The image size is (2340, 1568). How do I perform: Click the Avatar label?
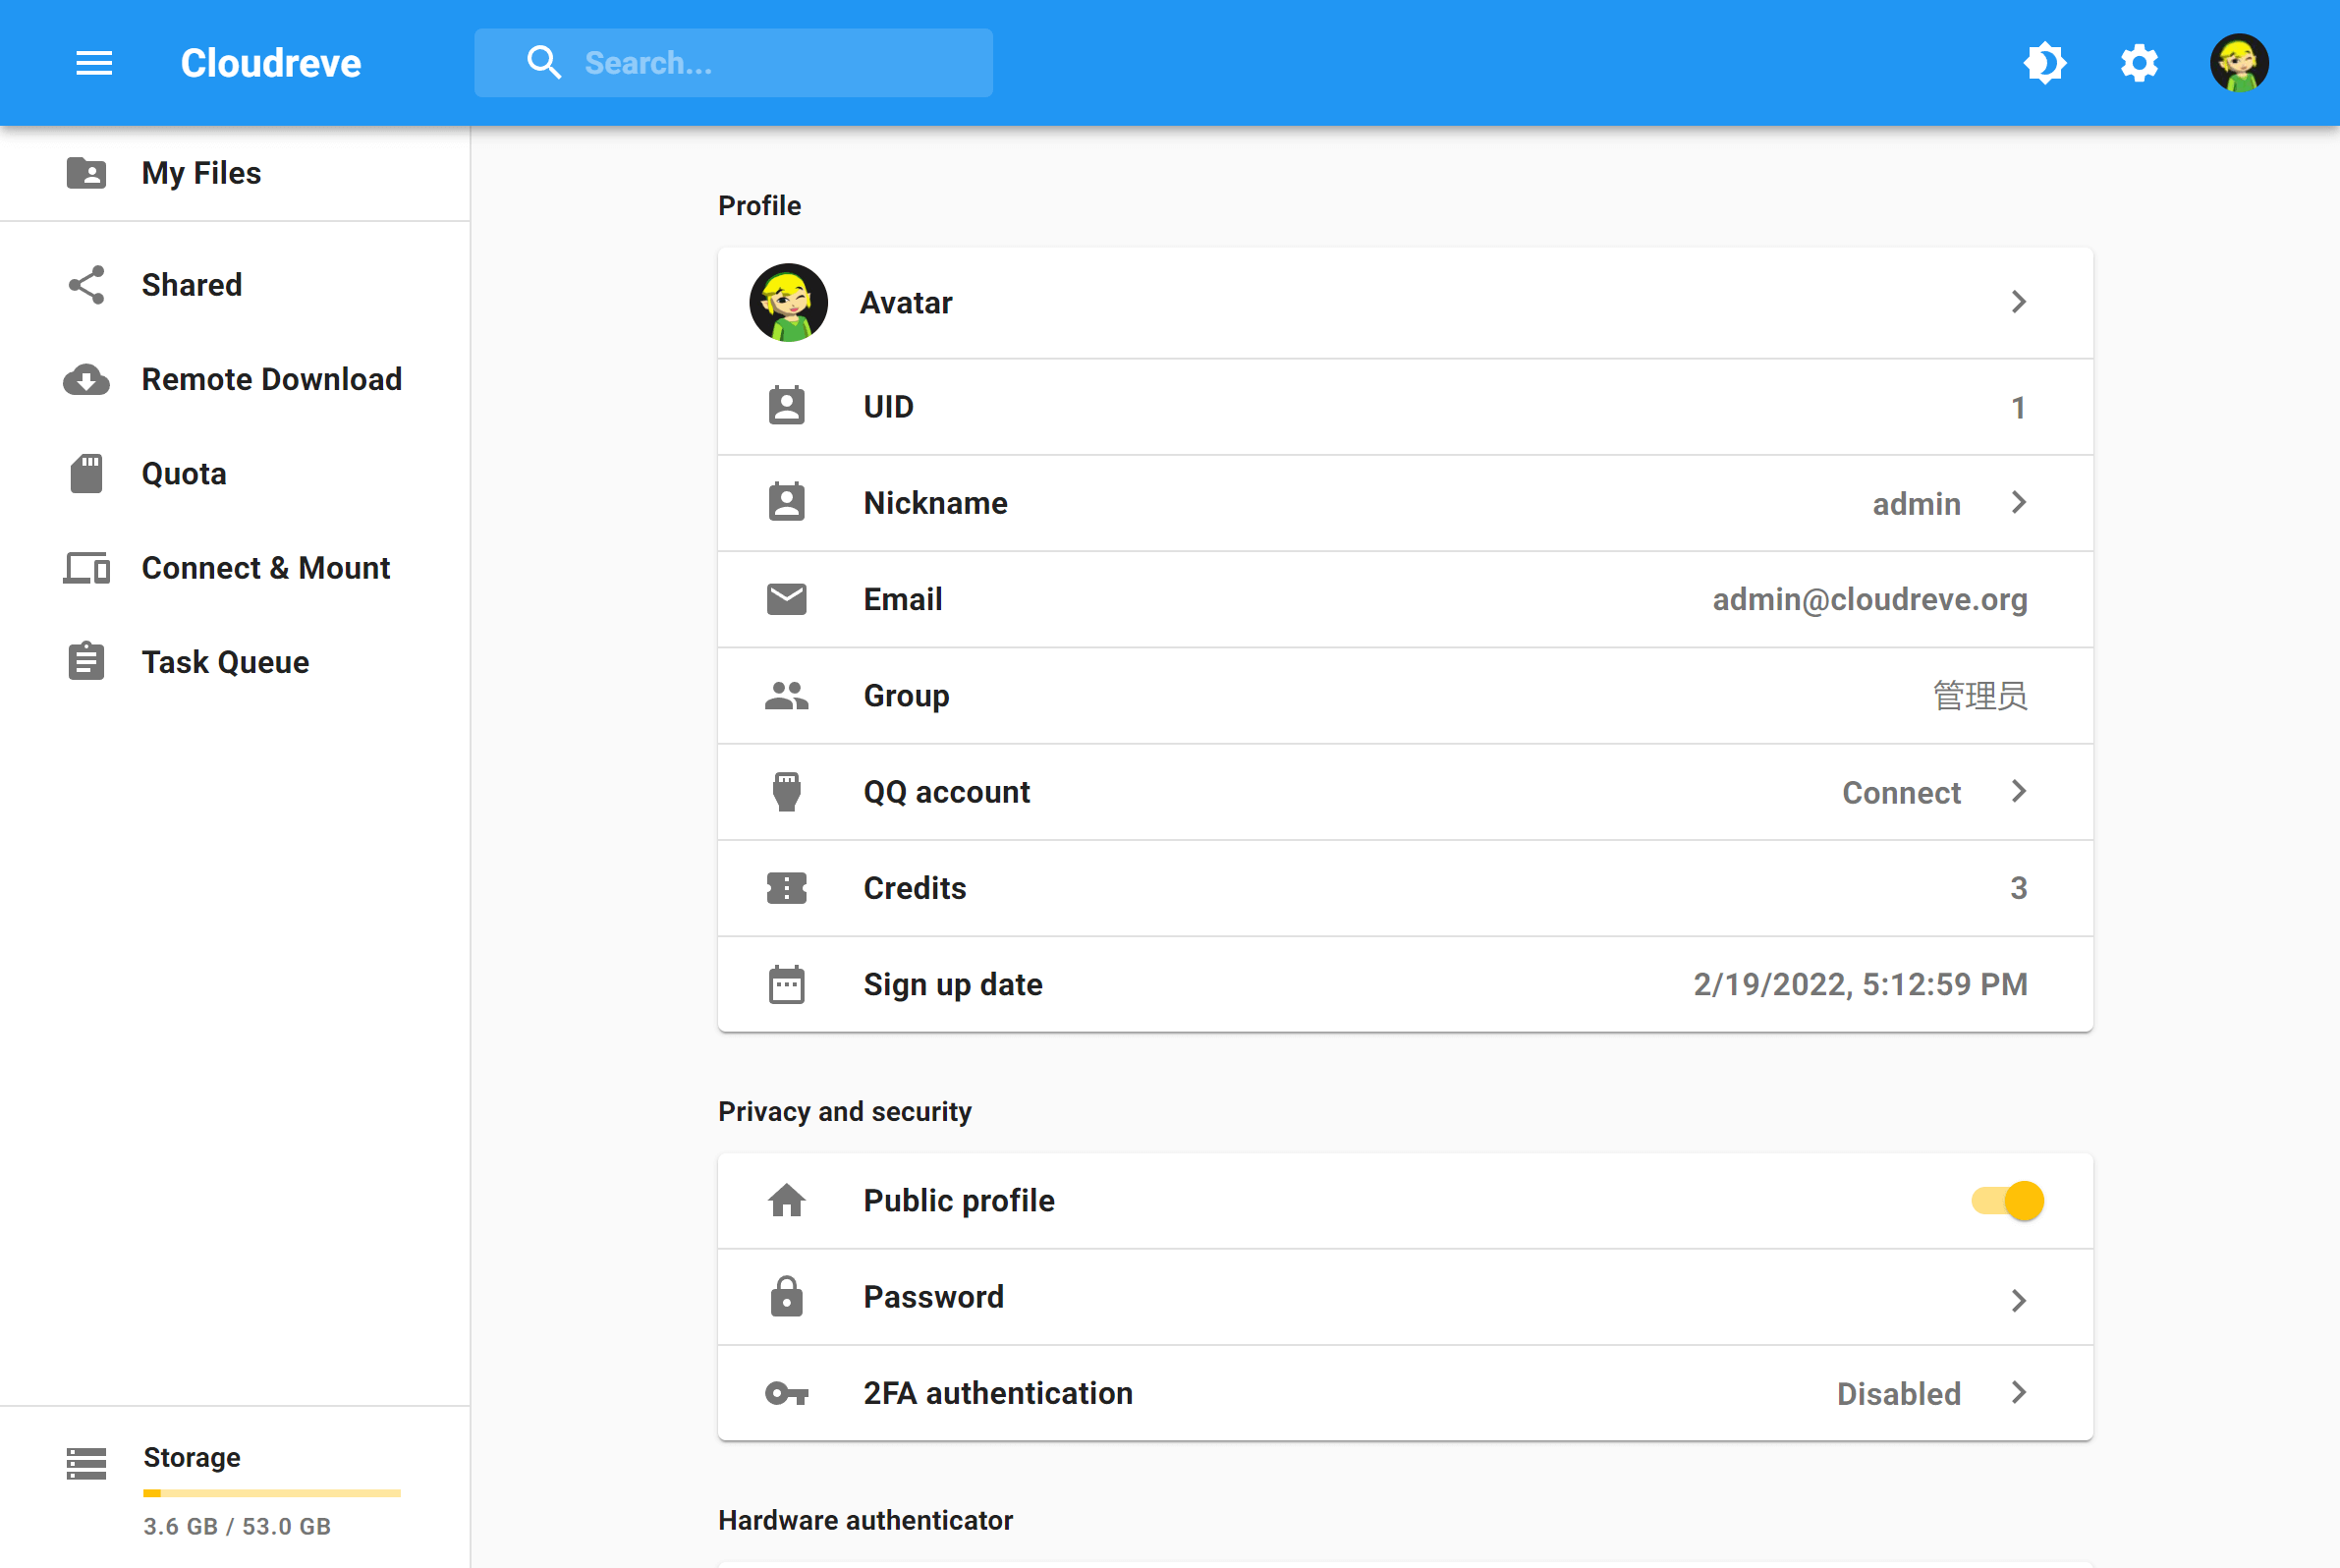click(x=906, y=302)
